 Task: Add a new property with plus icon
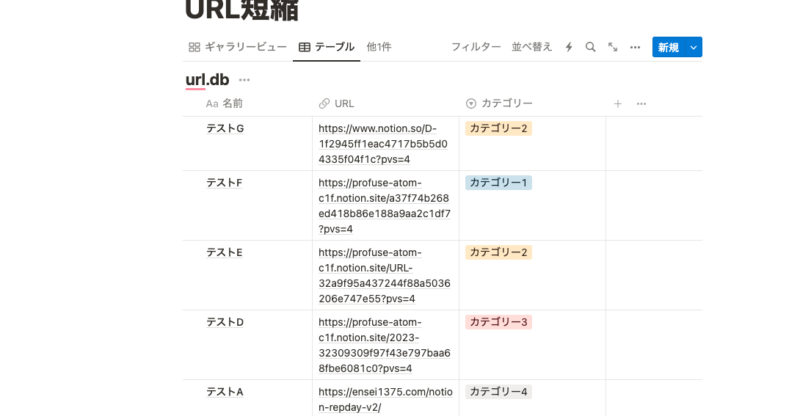(x=618, y=104)
